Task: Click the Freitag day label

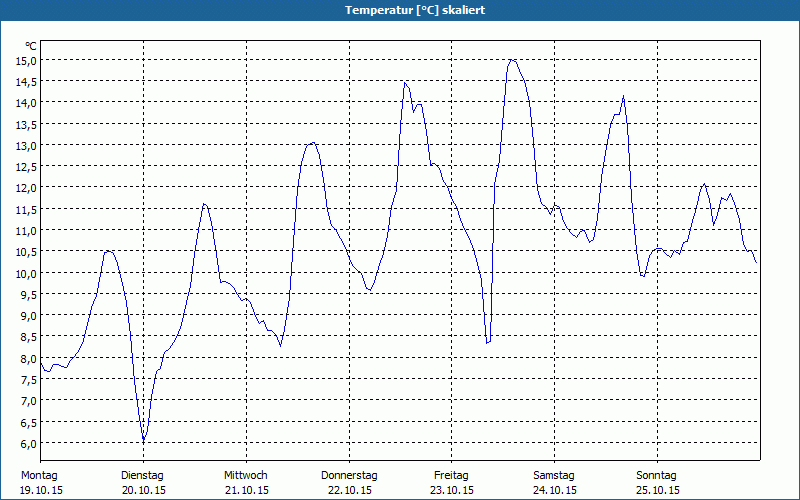Action: tap(452, 476)
